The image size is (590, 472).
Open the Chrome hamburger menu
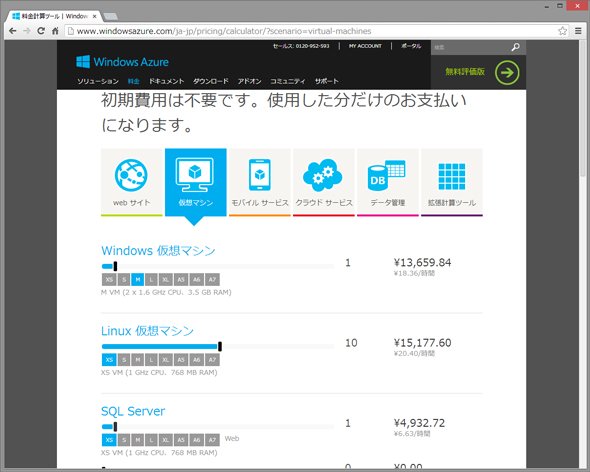[x=578, y=31]
